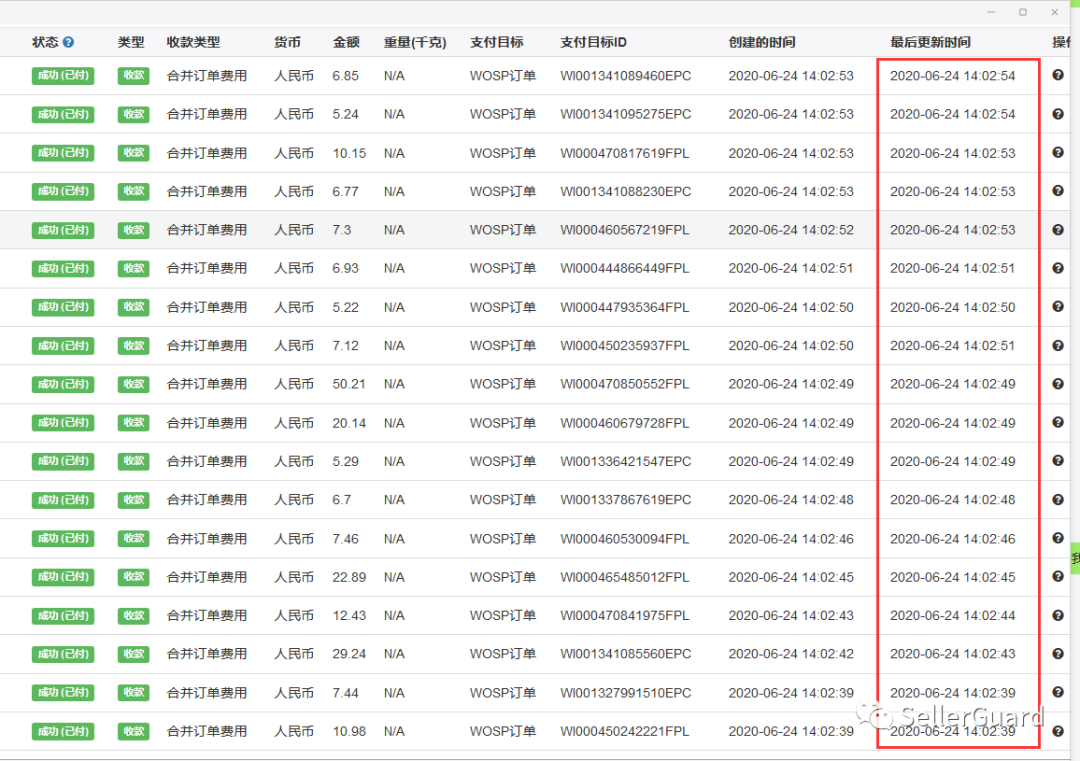Click last updated time 2020-06-24 14:02:44
The height and width of the screenshot is (761, 1080).
[953, 616]
